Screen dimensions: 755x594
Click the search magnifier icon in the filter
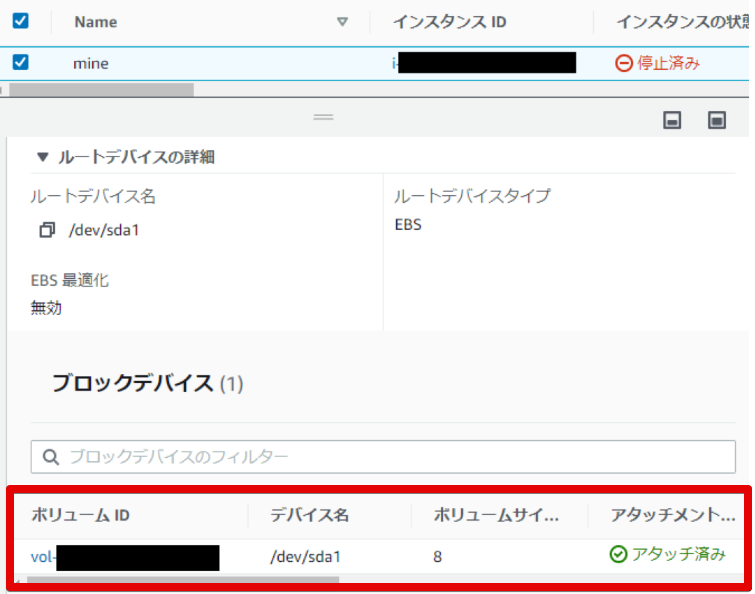(51, 457)
